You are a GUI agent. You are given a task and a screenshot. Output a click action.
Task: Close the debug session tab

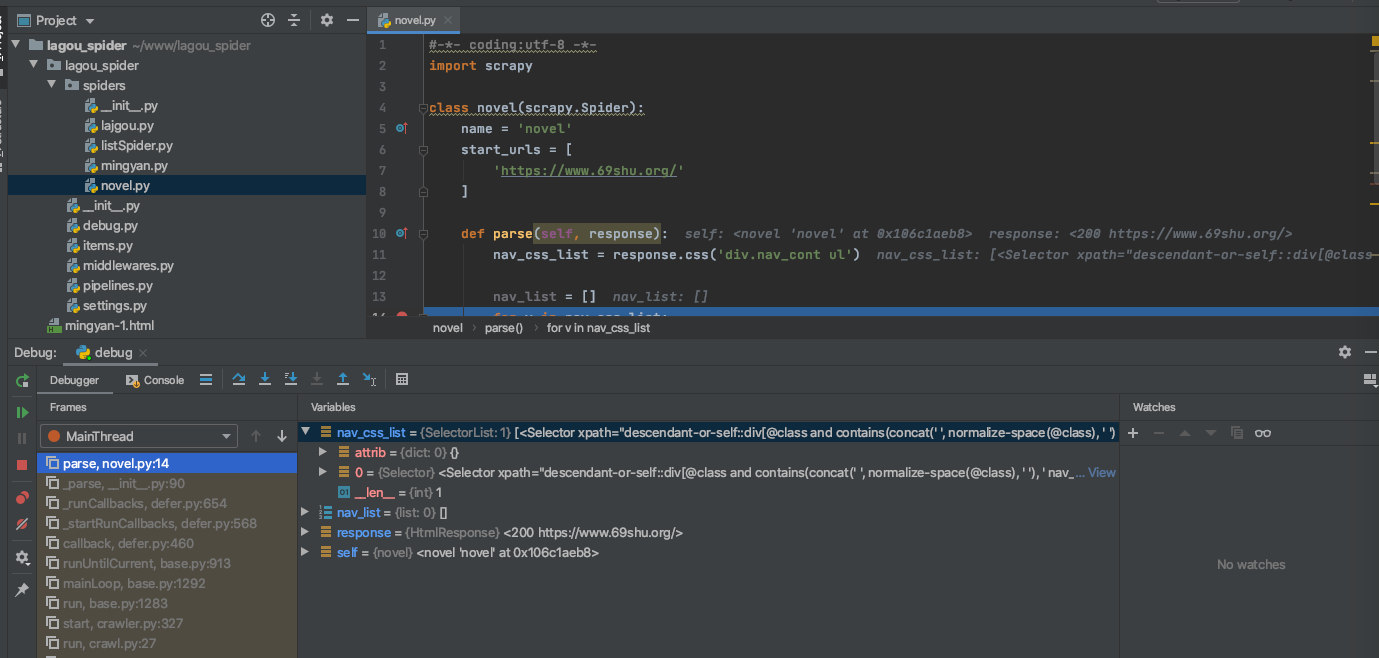pyautogui.click(x=143, y=353)
